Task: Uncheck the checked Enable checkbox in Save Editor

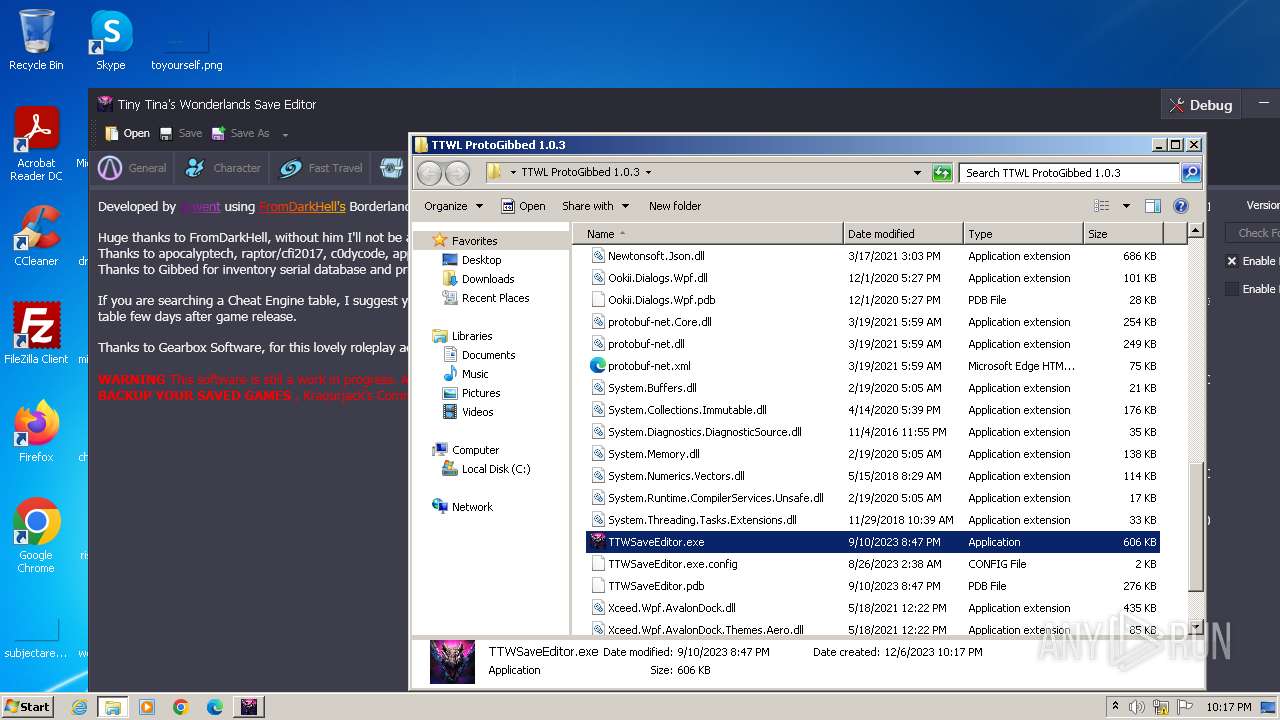Action: click(1232, 261)
